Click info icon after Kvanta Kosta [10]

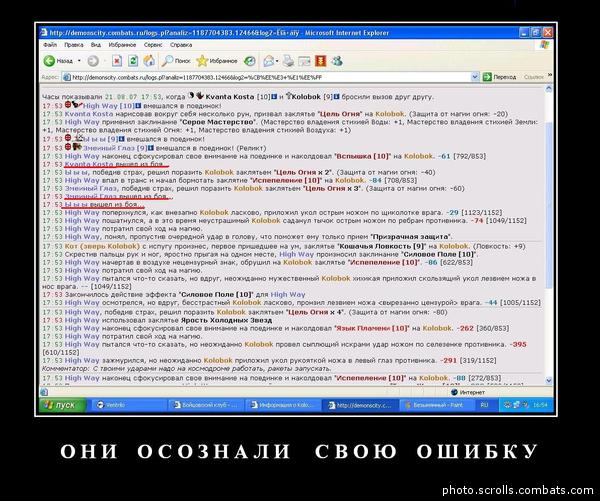(x=274, y=97)
